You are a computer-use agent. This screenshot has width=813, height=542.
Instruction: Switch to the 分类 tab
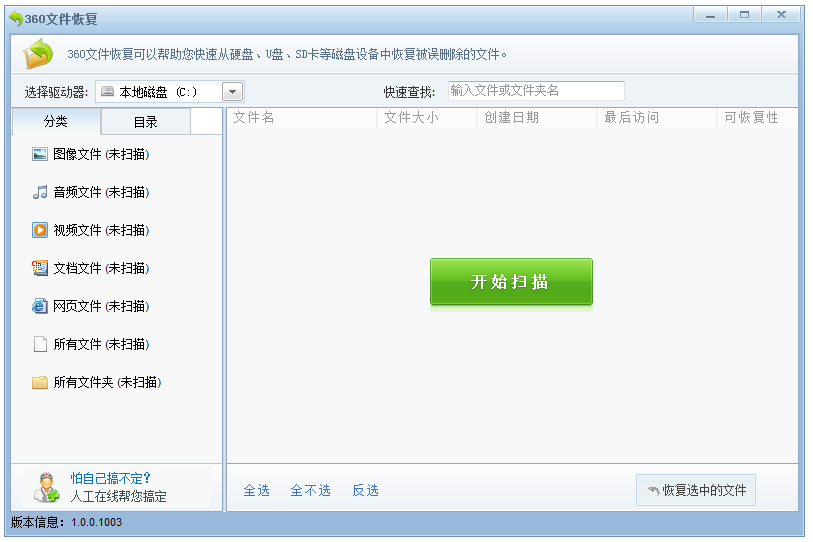click(x=56, y=121)
